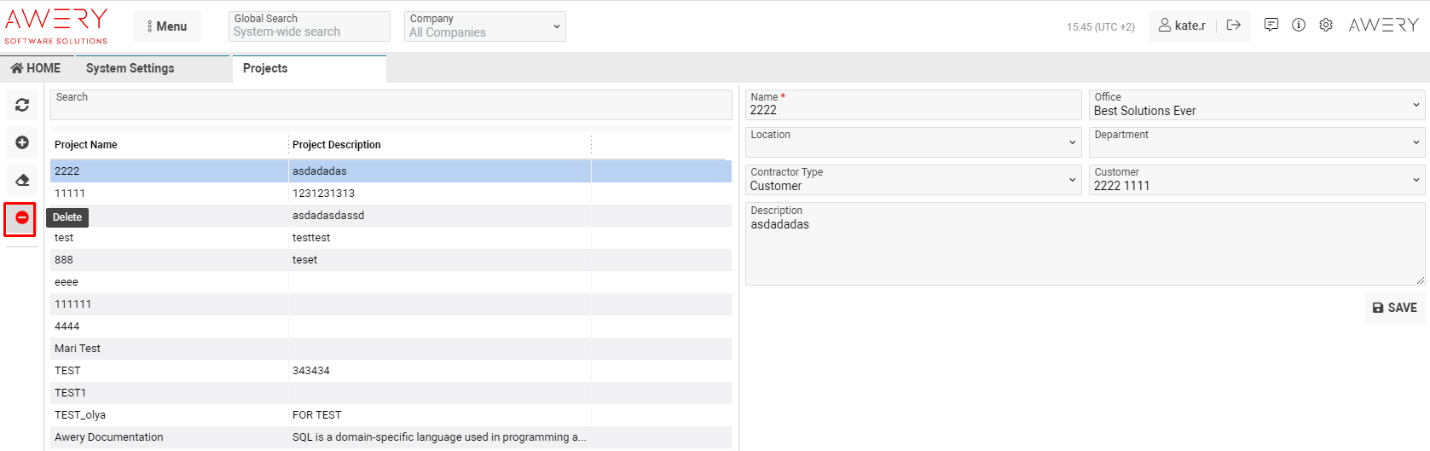This screenshot has height=451, width=1430.
Task: Click the logout arrow icon beside kate.r
Action: (x=1234, y=26)
